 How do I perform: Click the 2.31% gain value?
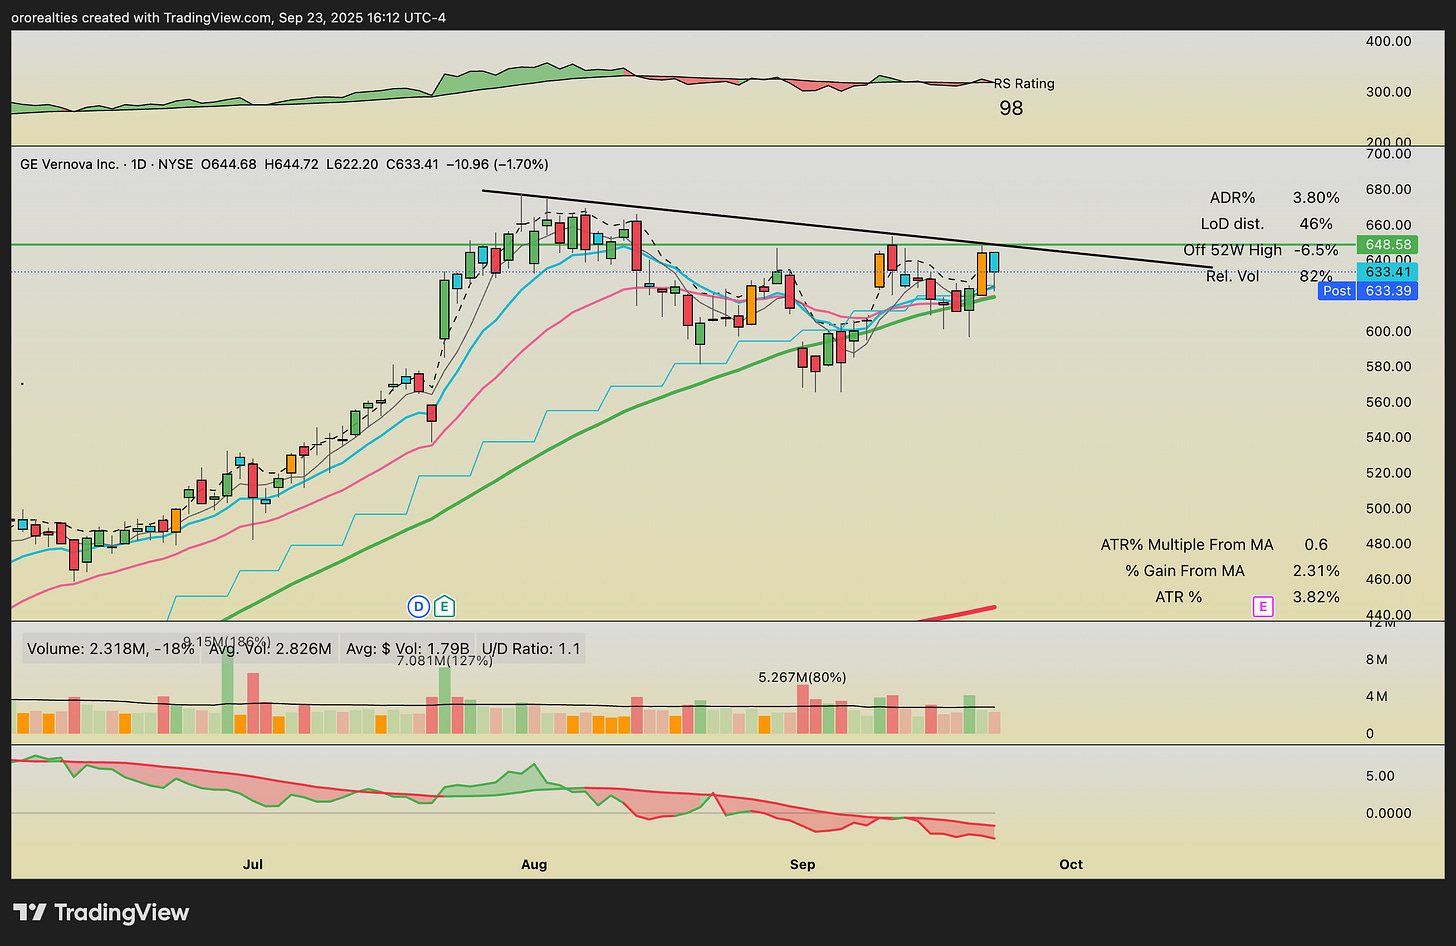(x=1316, y=571)
